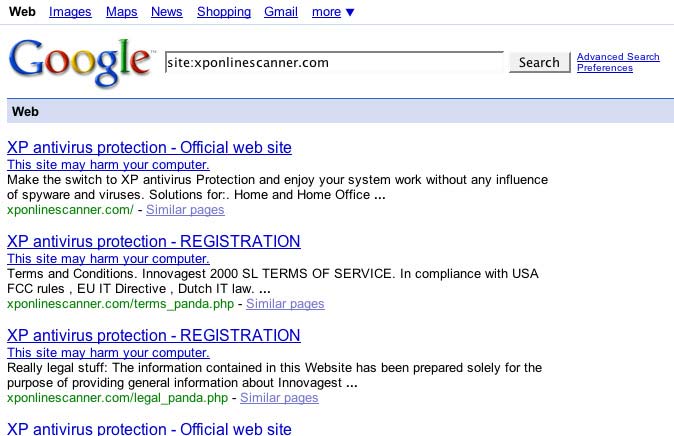Image resolution: width=674 pixels, height=436 pixels.
Task: Open REGISTRATION result for legal_panda.php
Action: point(153,336)
